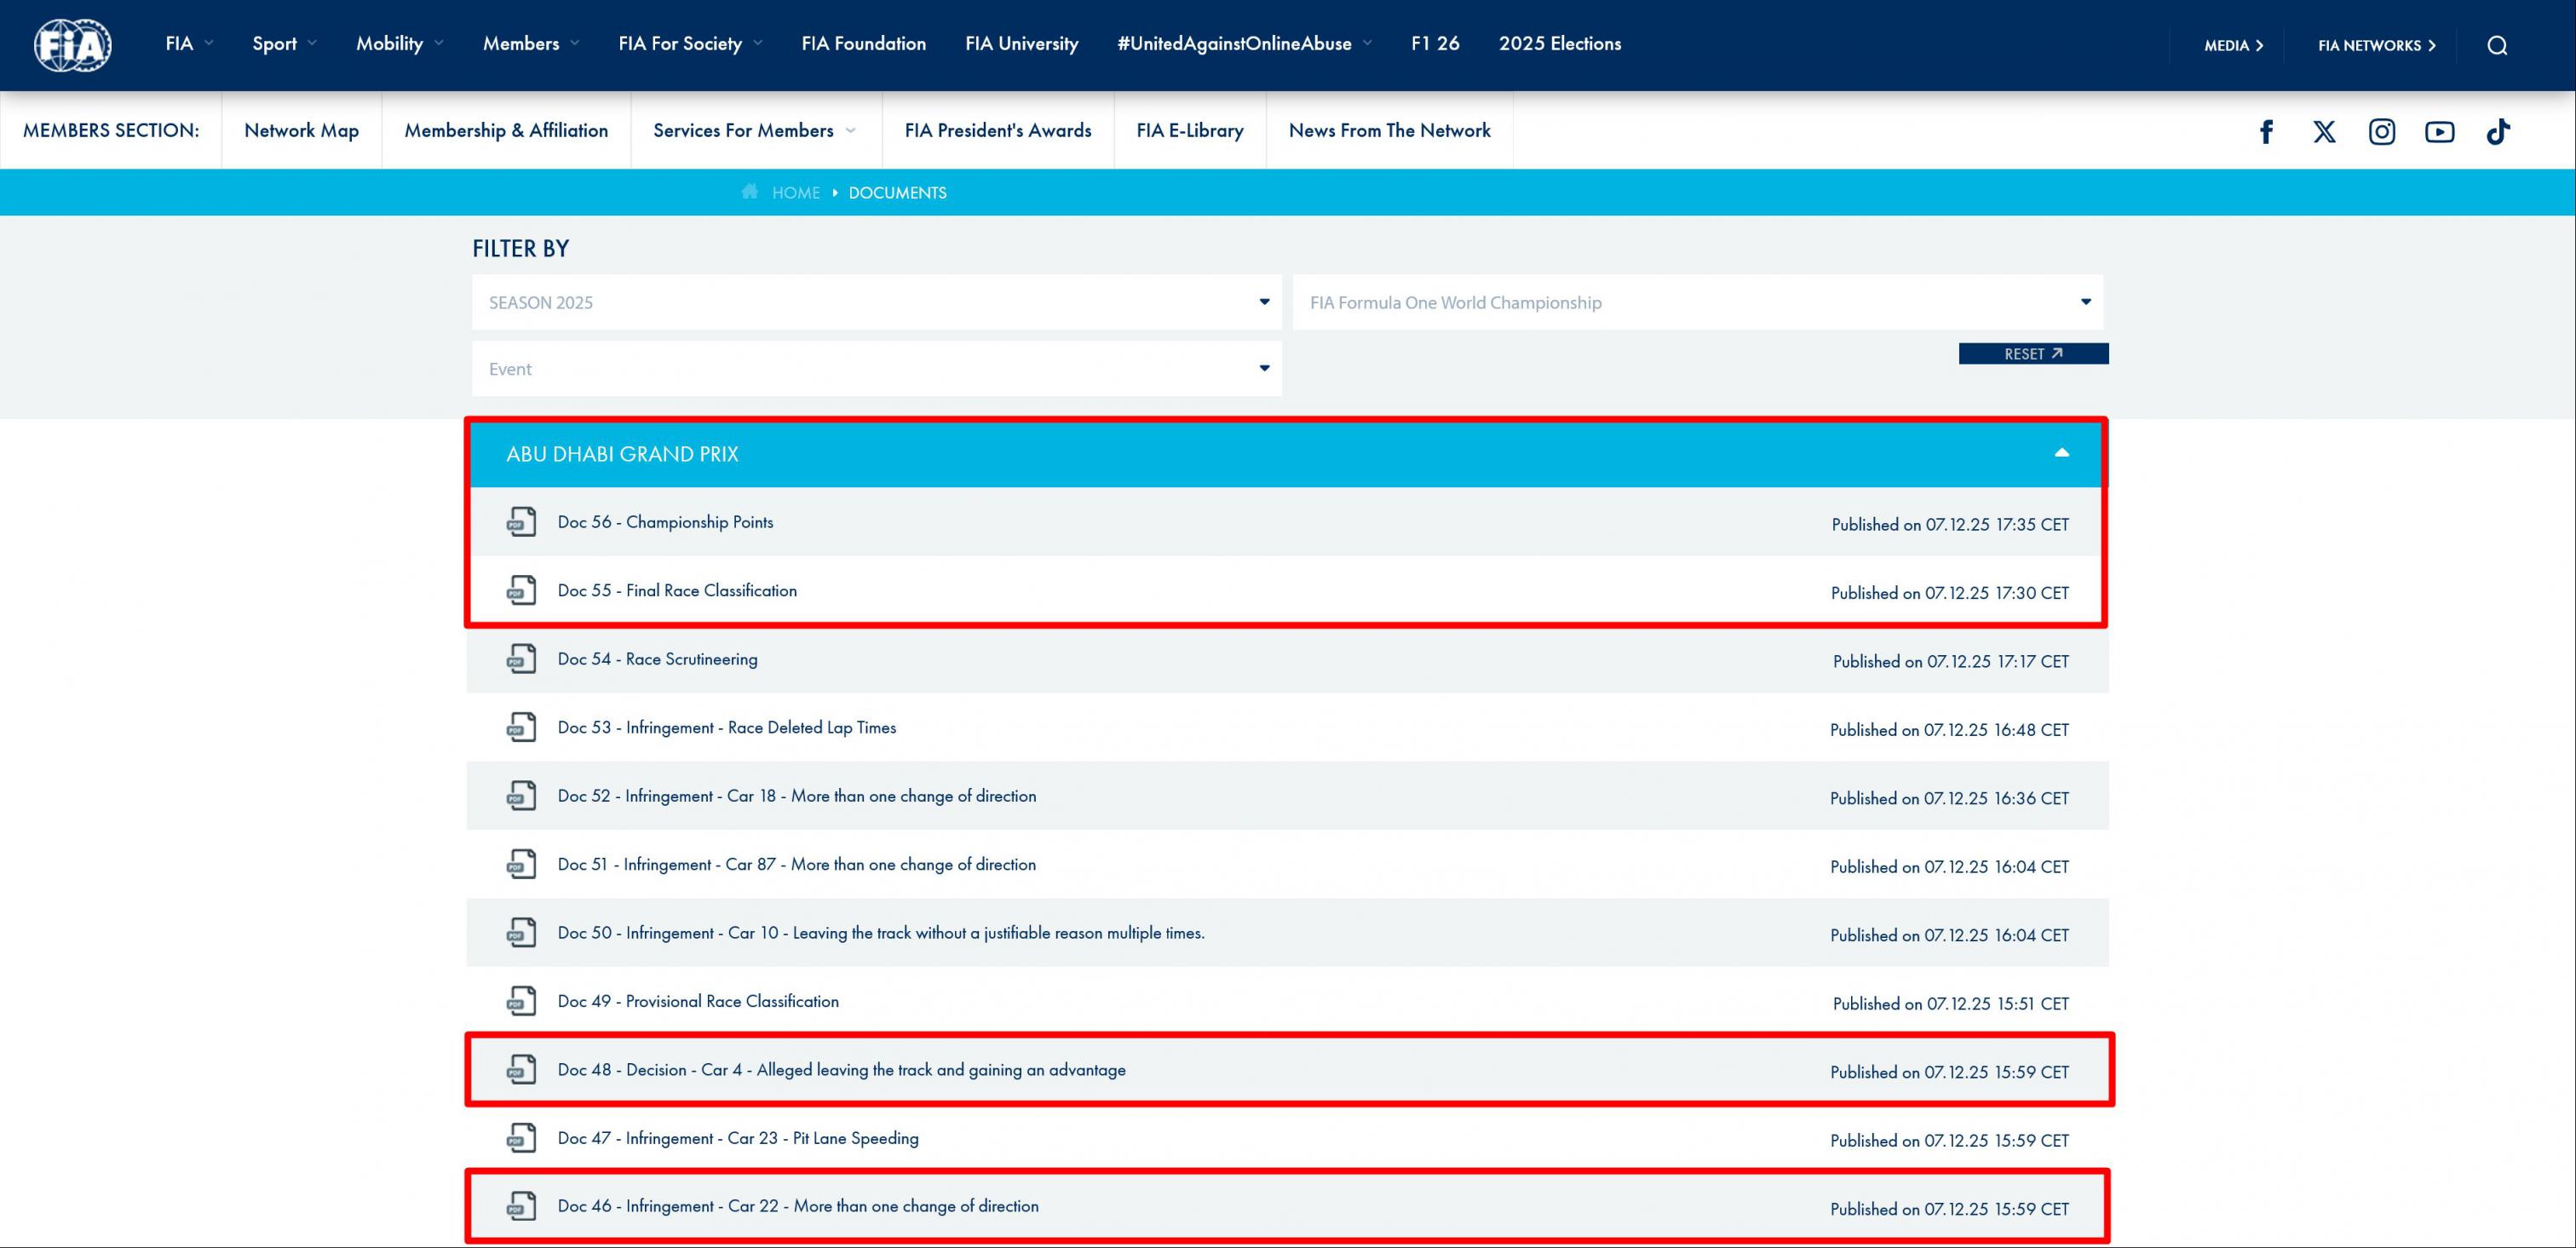This screenshot has height=1248, width=2576.
Task: Open the FIA Formula One World Championship dropdown
Action: click(1698, 302)
